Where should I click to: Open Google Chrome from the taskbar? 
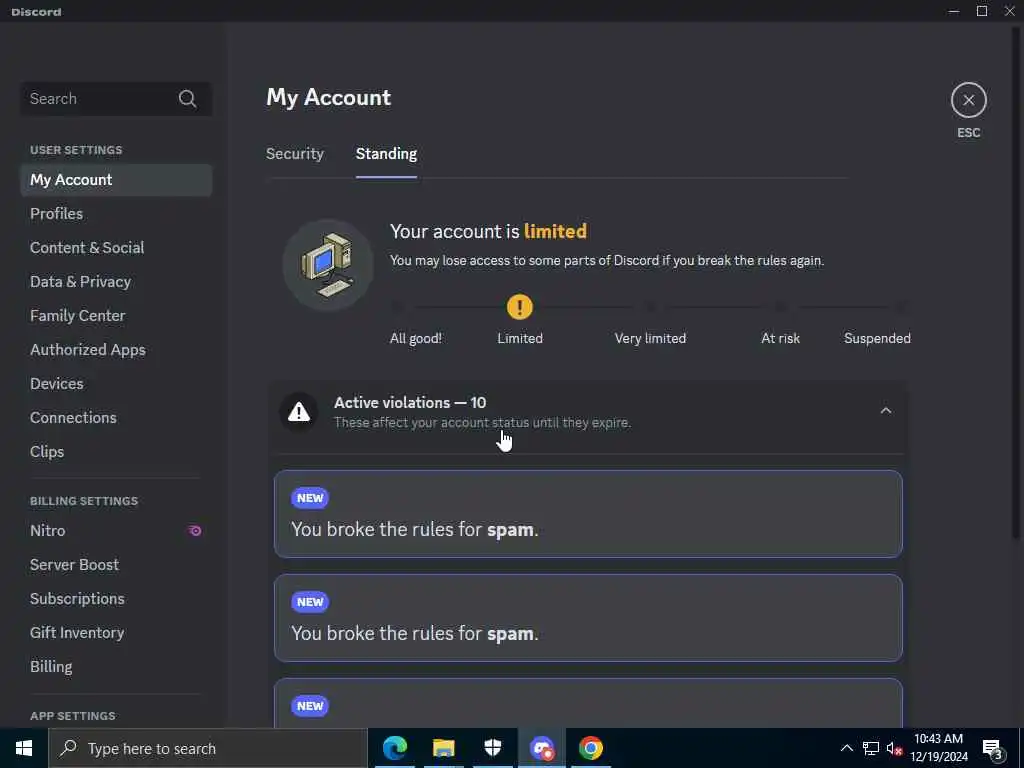click(x=590, y=748)
